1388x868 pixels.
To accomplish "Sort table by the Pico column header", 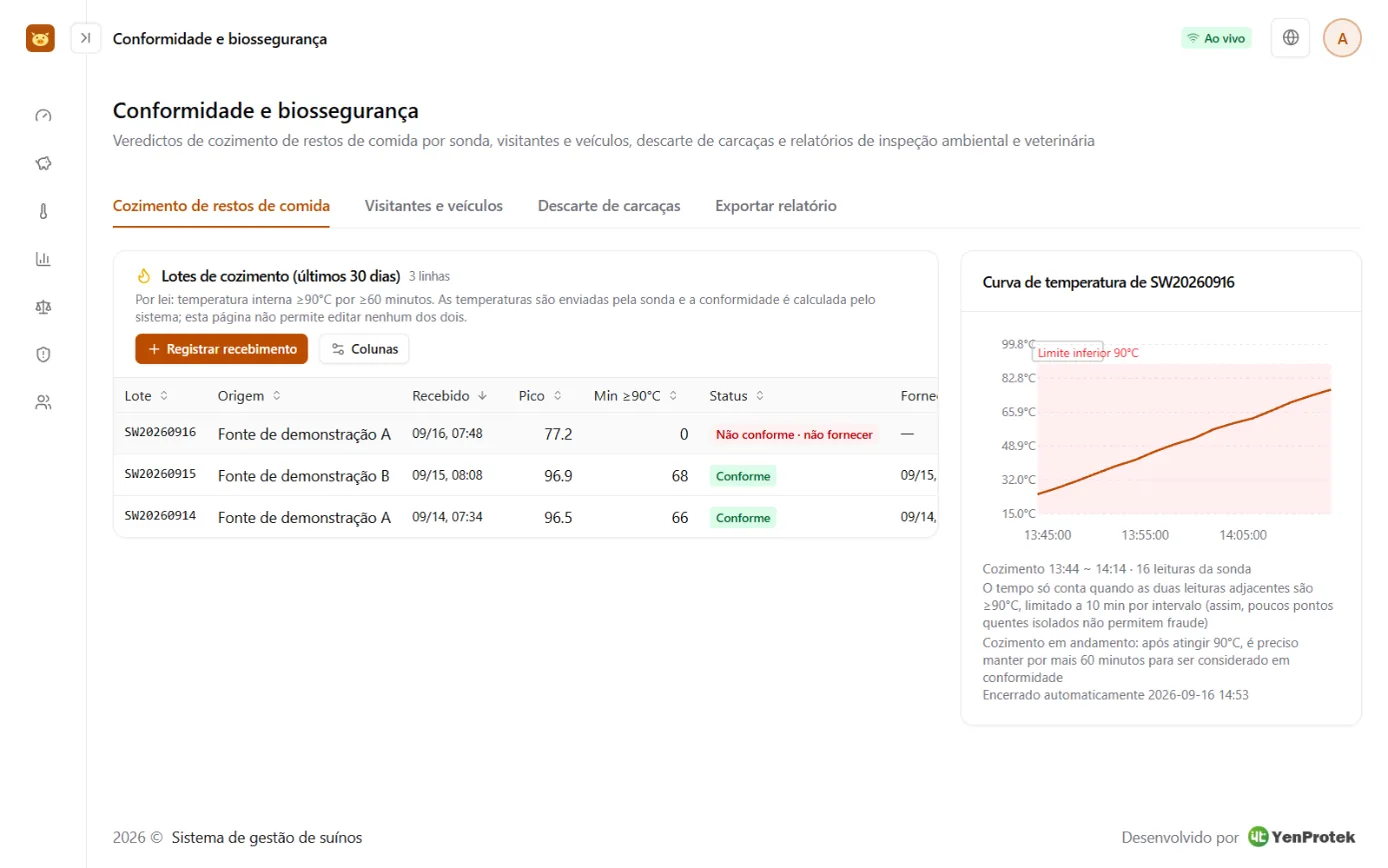I will 540,396.
